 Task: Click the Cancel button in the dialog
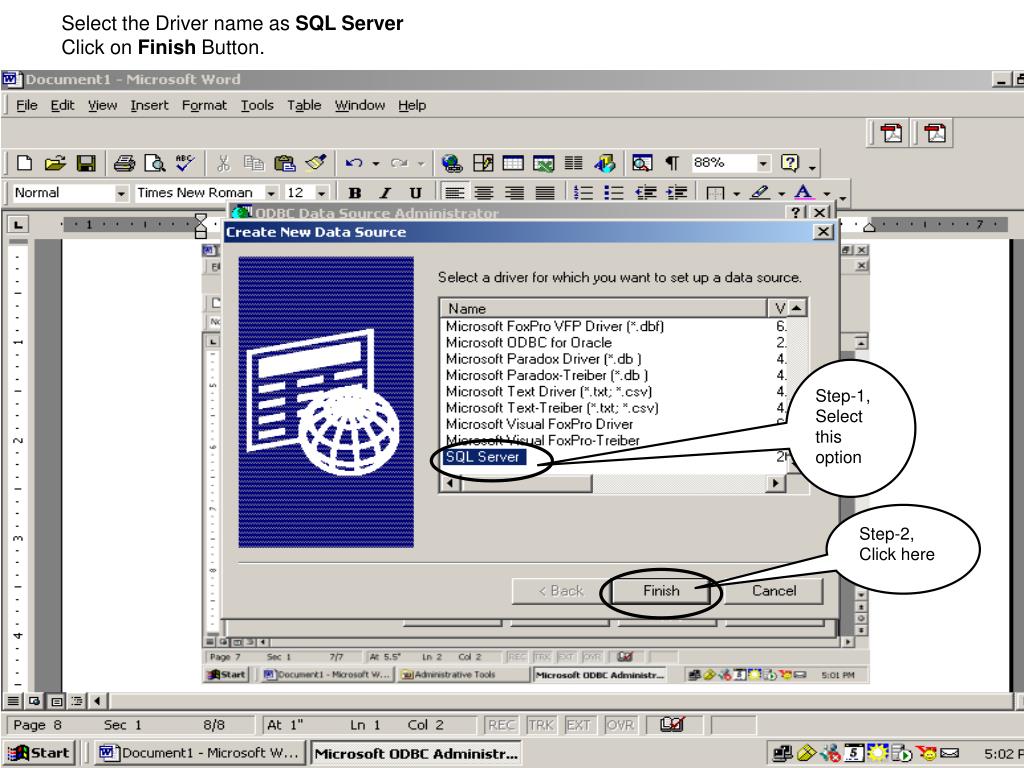point(774,591)
